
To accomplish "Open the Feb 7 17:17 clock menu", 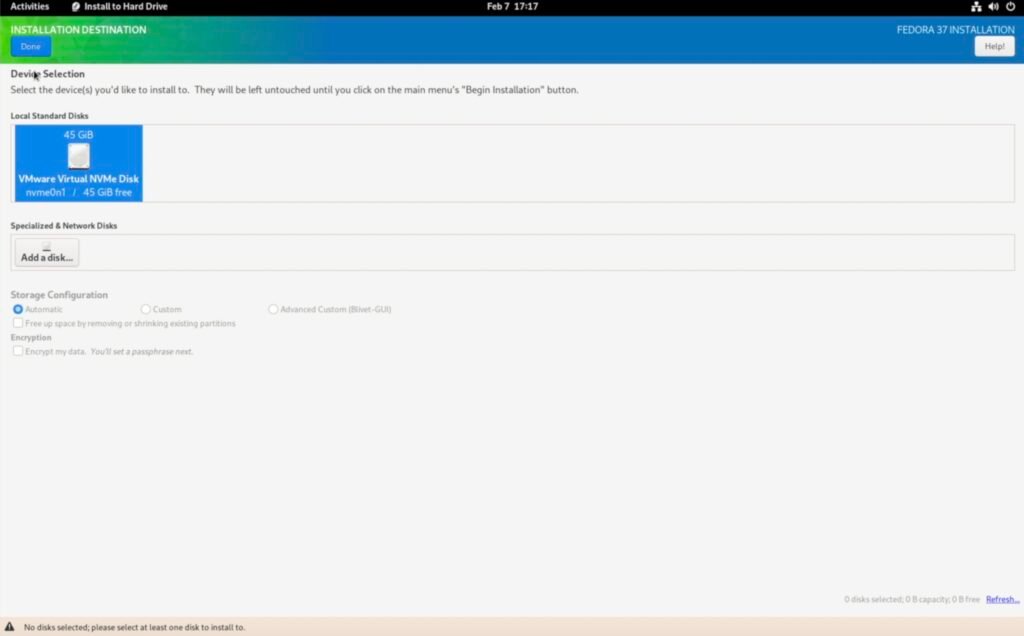I will 513,7.
